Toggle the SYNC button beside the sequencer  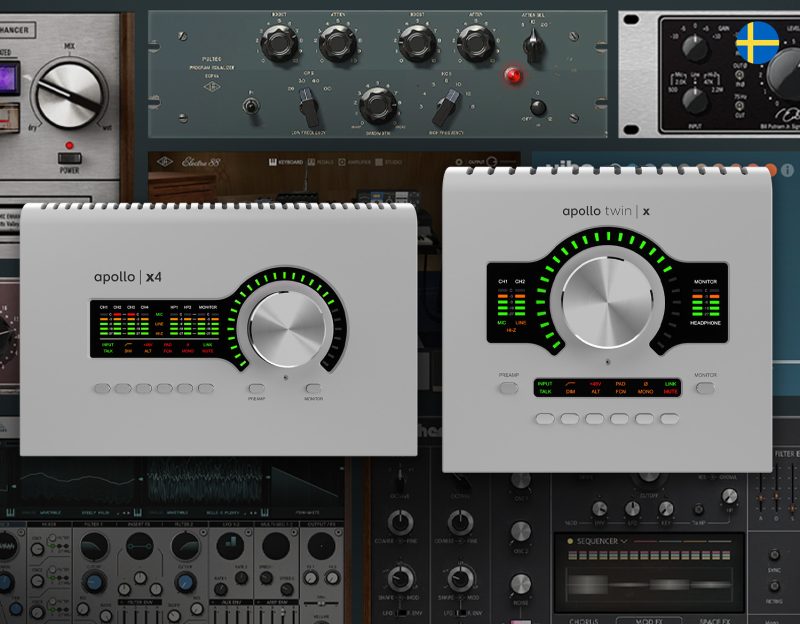774,555
